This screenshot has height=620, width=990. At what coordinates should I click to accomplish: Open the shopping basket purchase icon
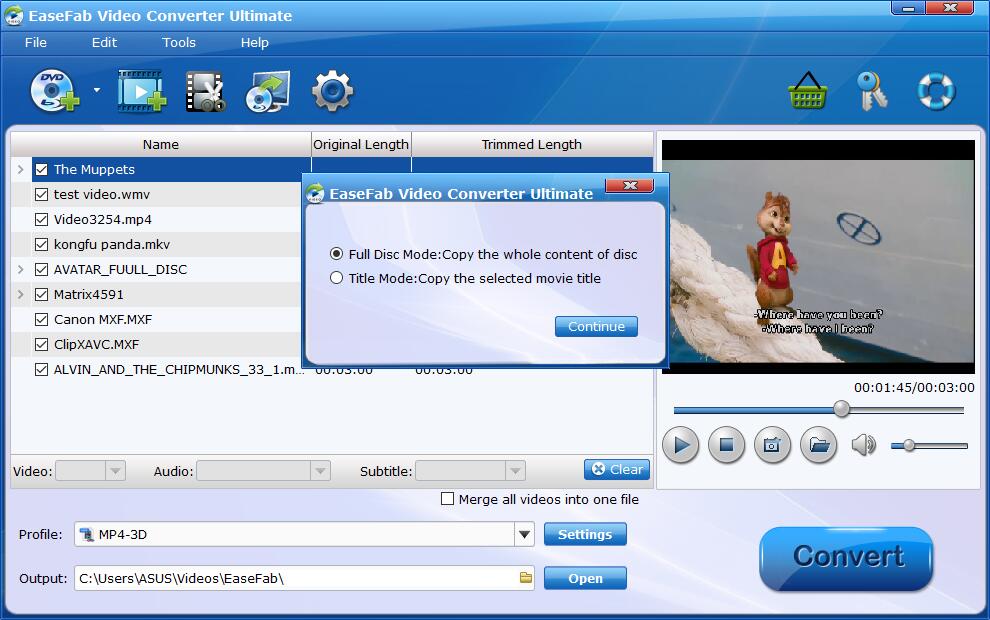click(x=807, y=91)
